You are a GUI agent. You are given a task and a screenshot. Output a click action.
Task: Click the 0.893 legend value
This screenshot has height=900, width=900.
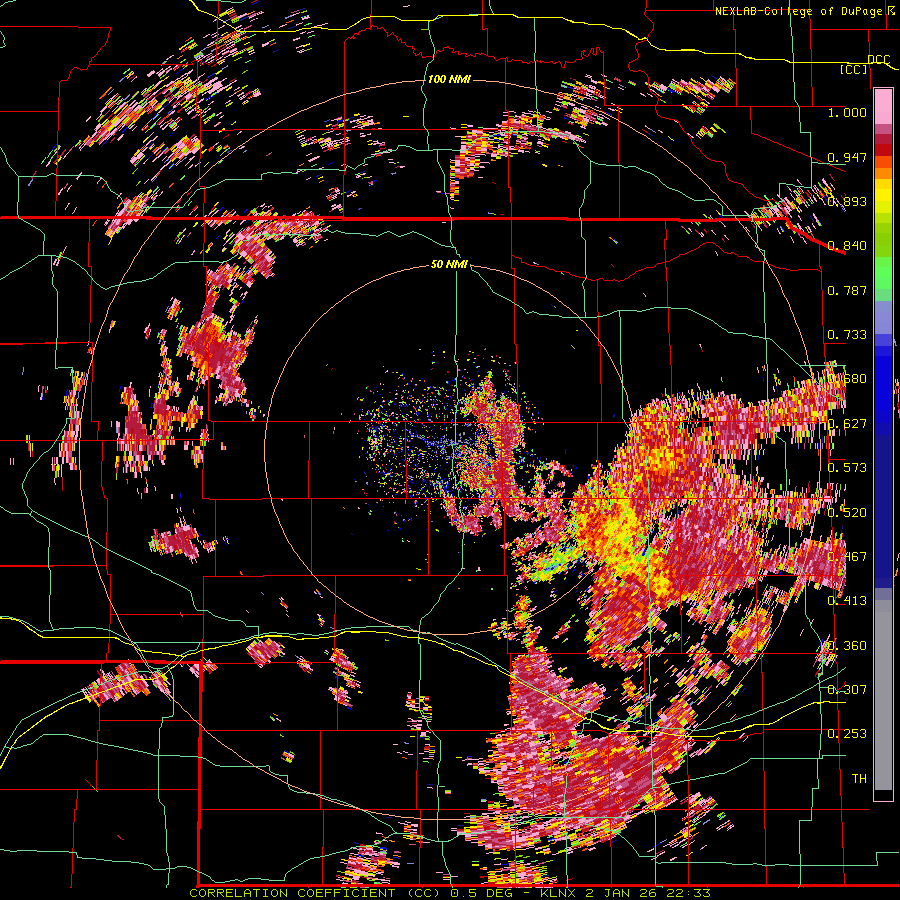[847, 201]
